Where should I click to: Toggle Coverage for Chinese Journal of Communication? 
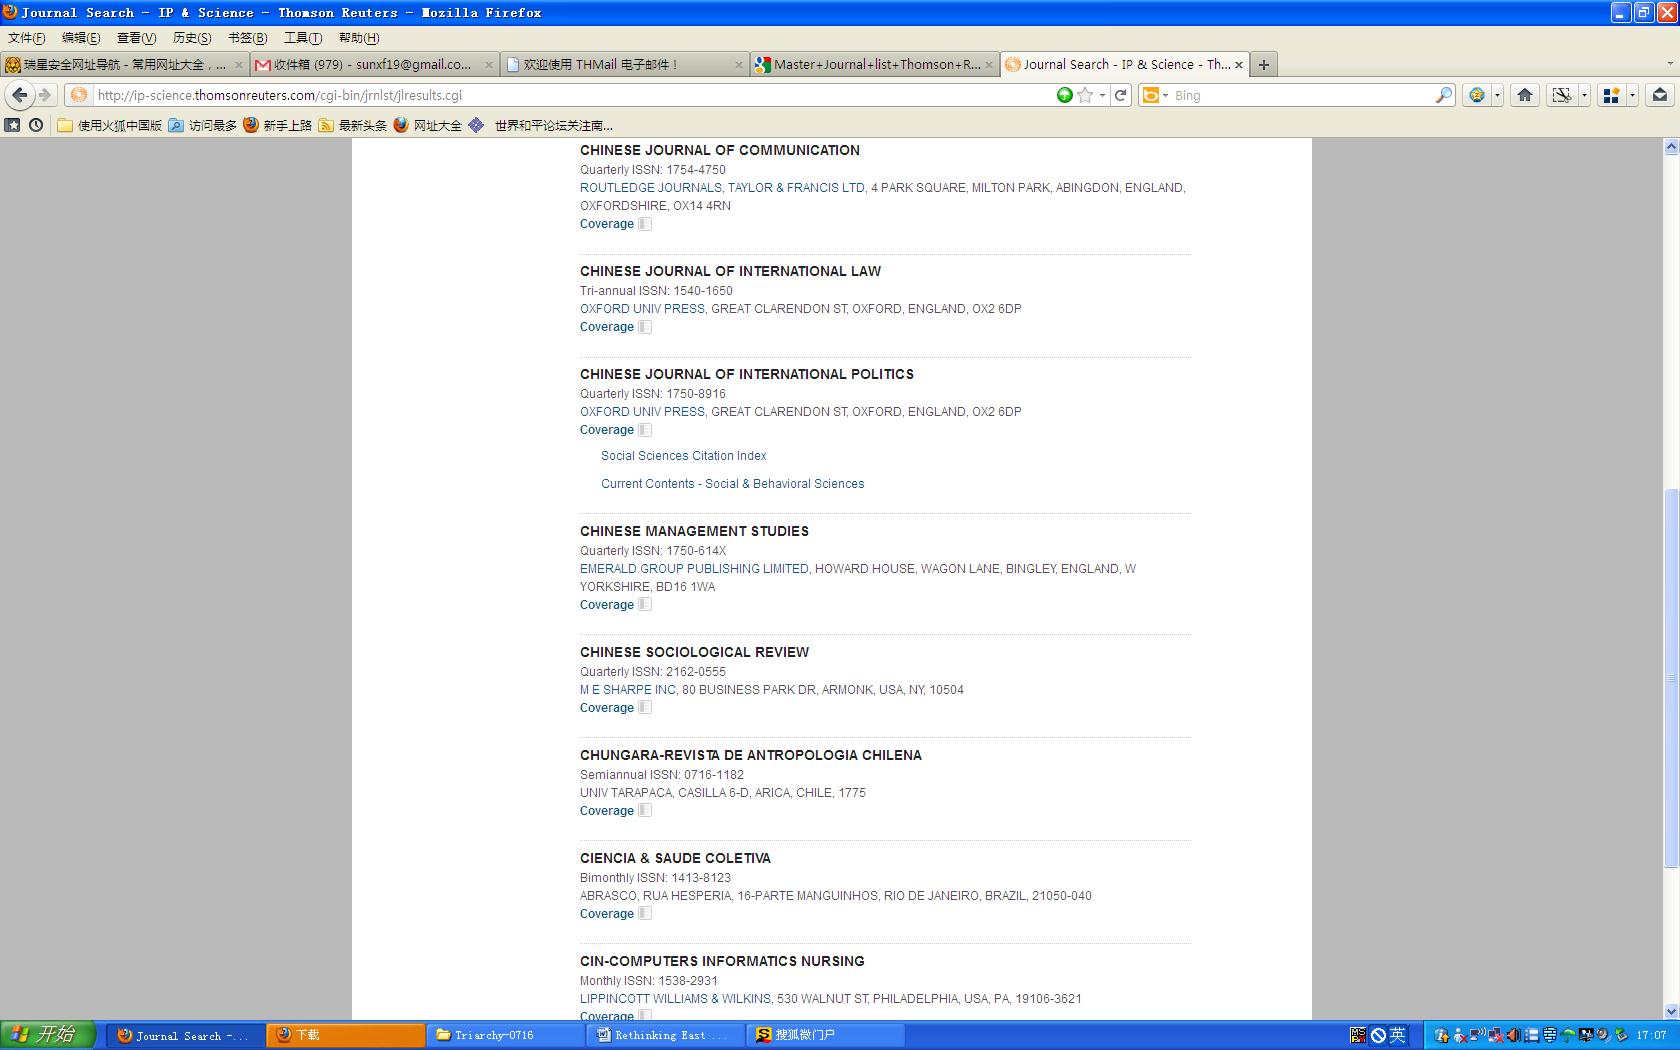pos(615,224)
